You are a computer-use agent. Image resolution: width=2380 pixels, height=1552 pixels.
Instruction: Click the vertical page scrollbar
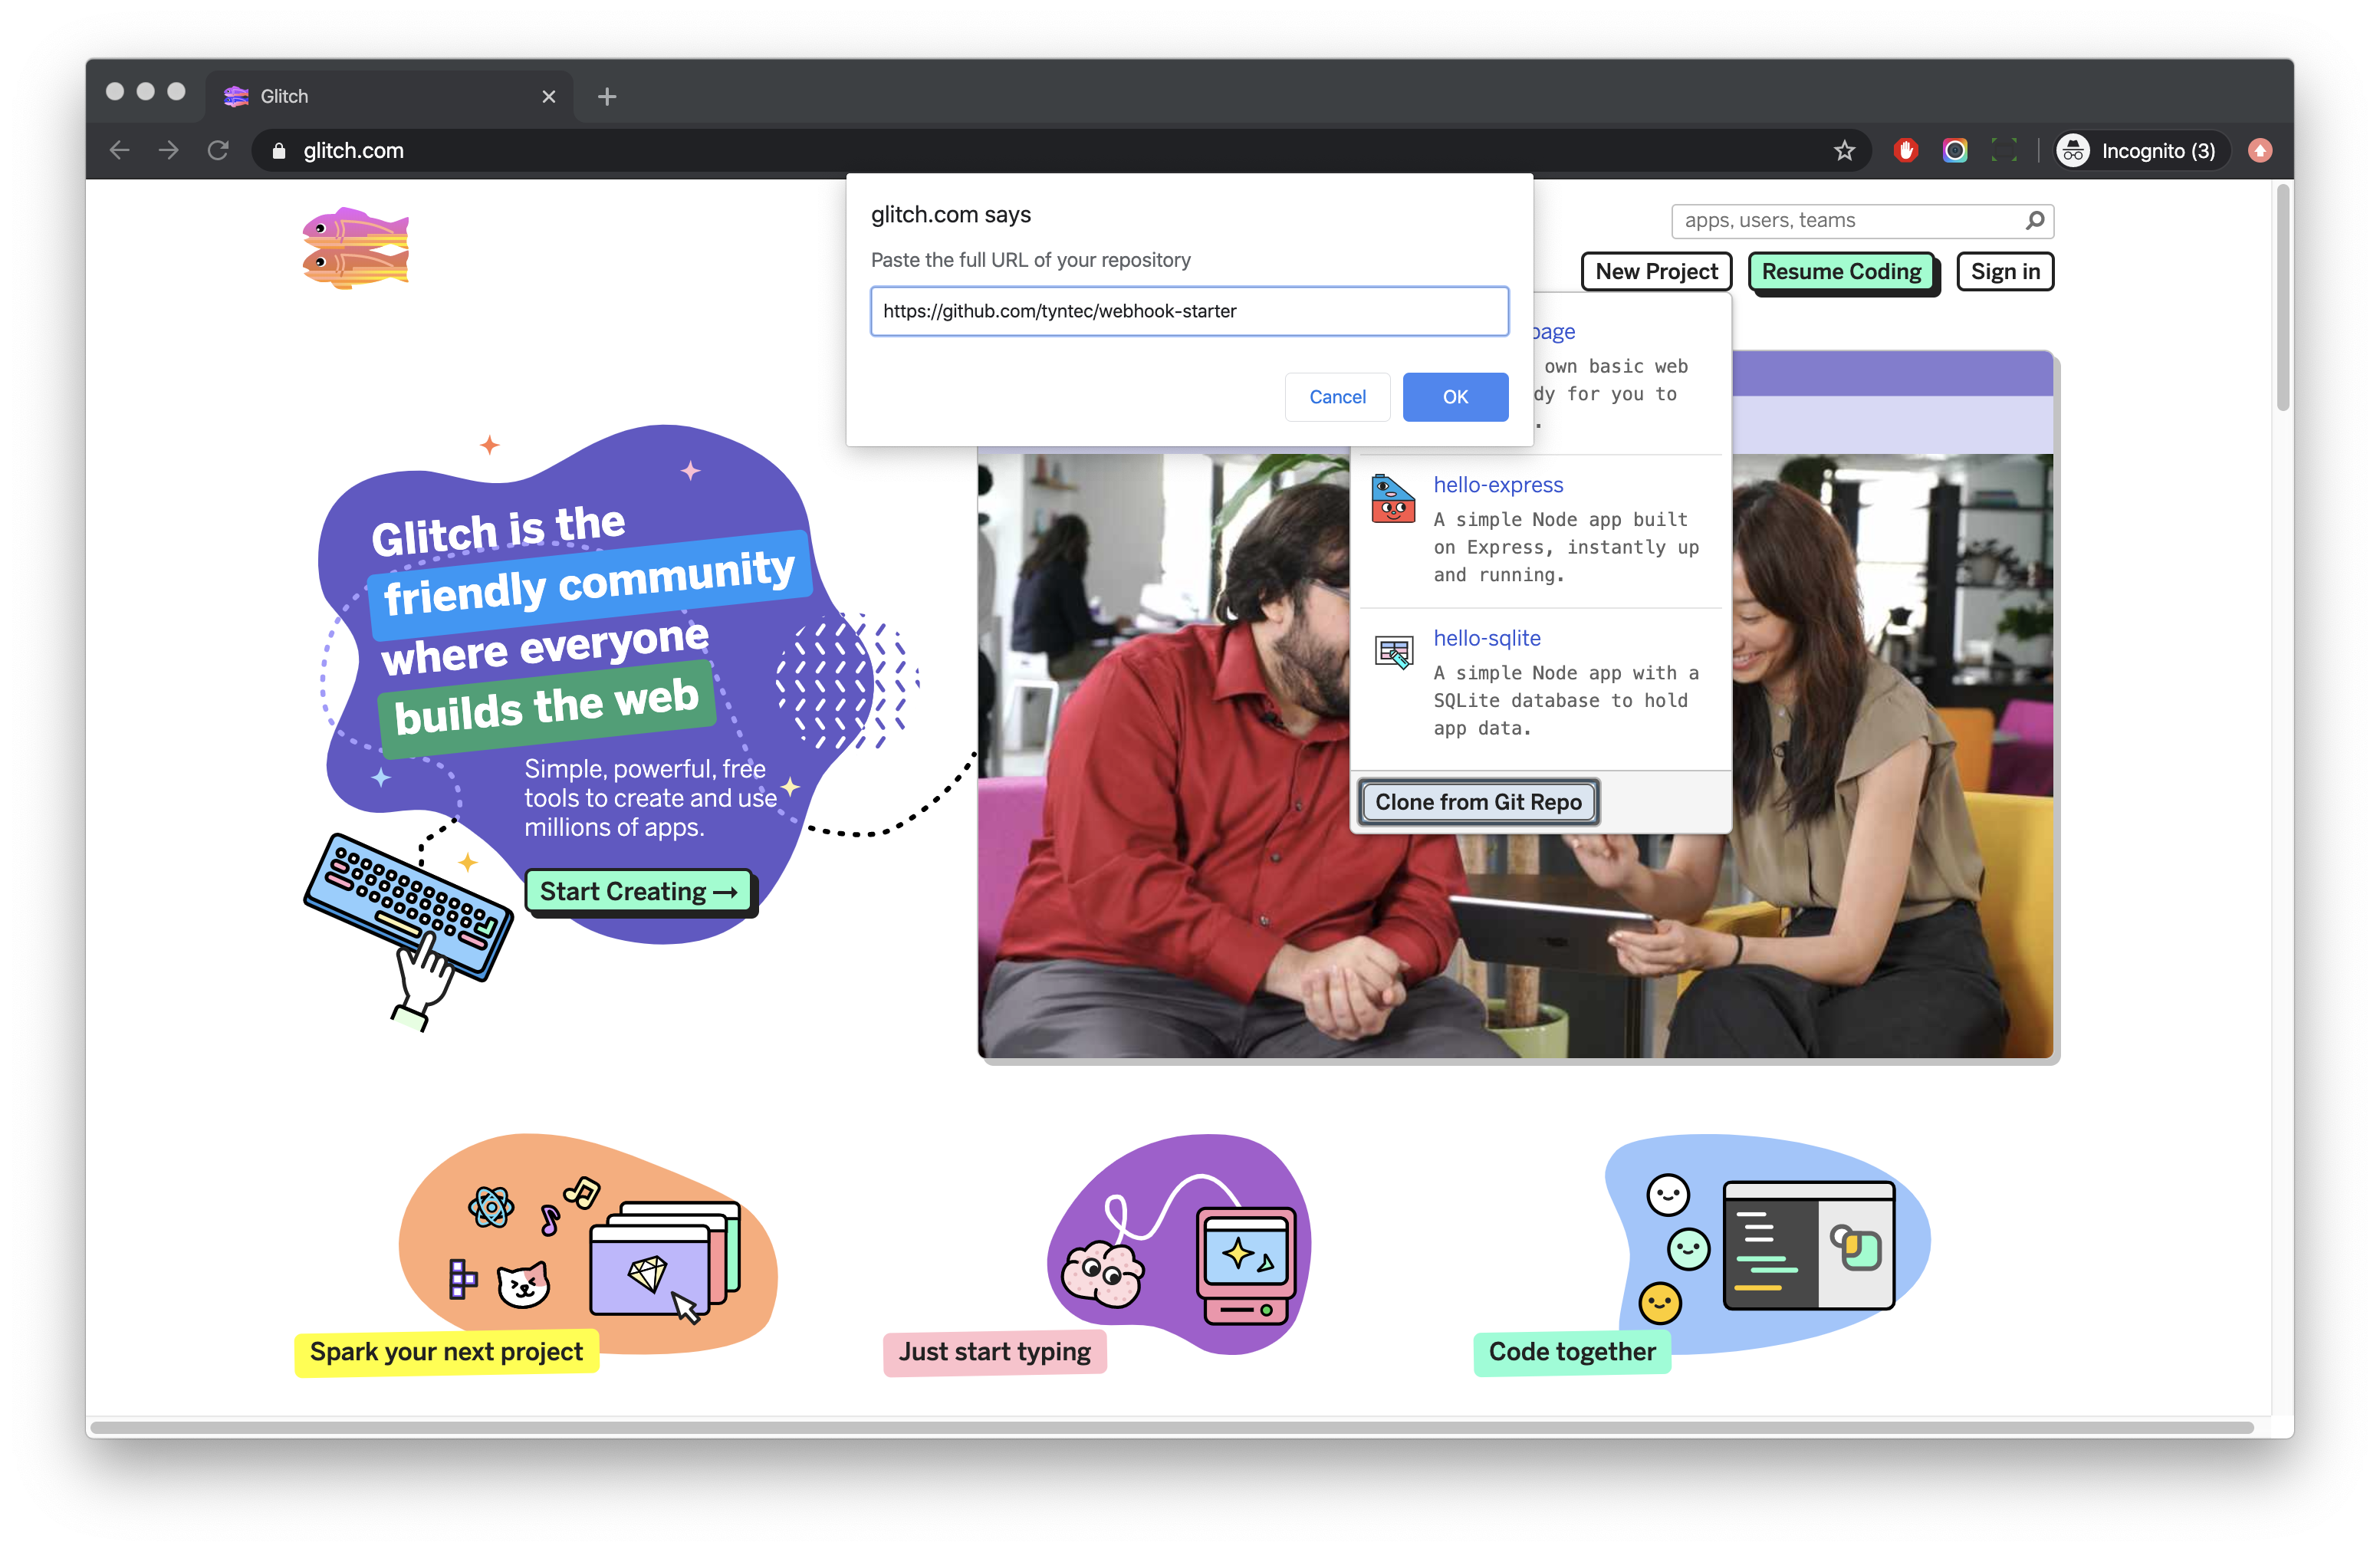click(x=2282, y=298)
